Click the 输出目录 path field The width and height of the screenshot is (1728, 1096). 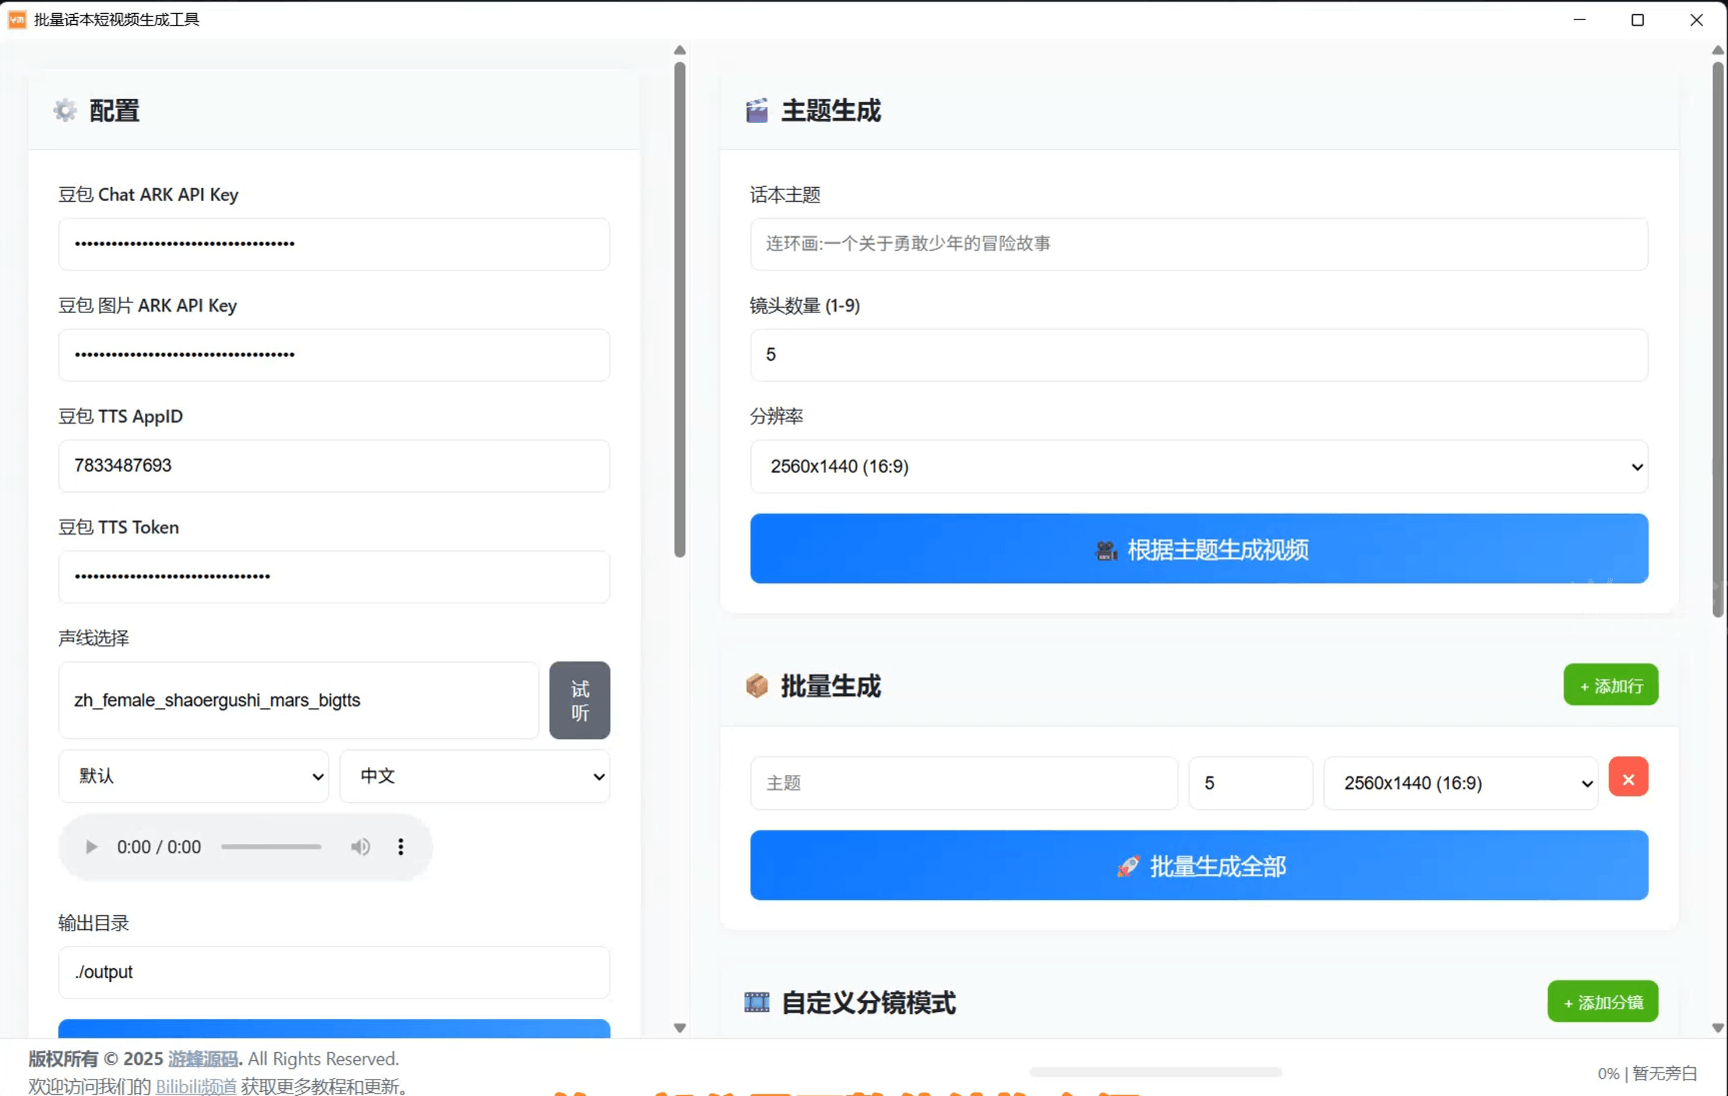coord(334,972)
